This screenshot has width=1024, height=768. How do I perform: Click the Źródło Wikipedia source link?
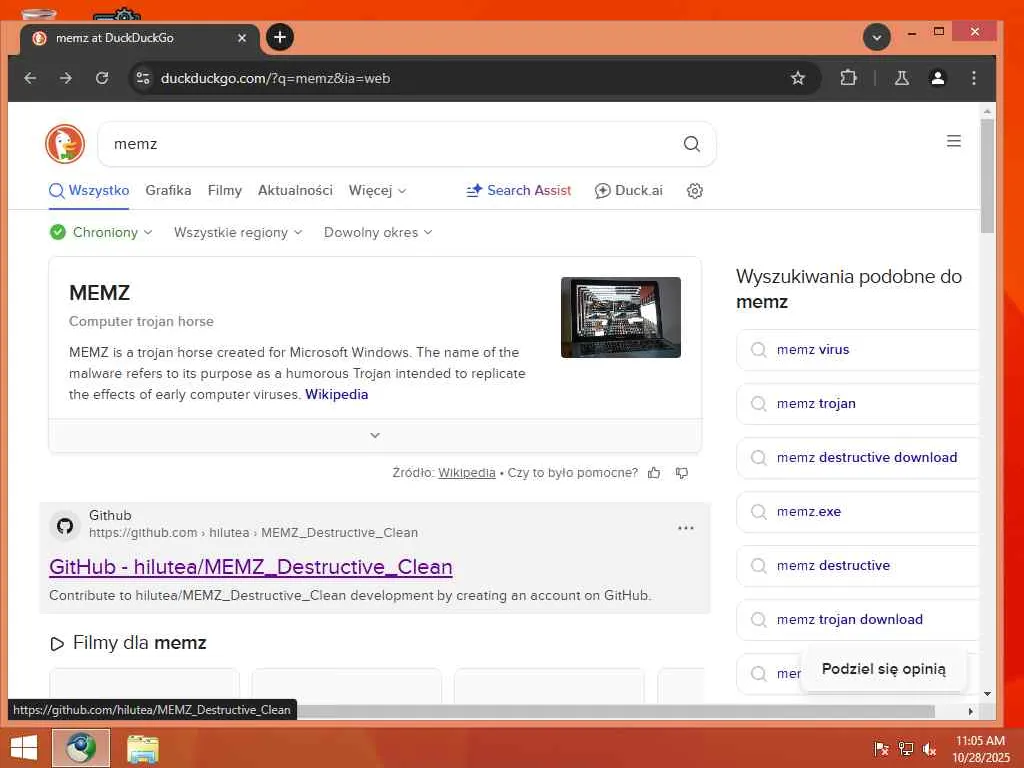(466, 473)
